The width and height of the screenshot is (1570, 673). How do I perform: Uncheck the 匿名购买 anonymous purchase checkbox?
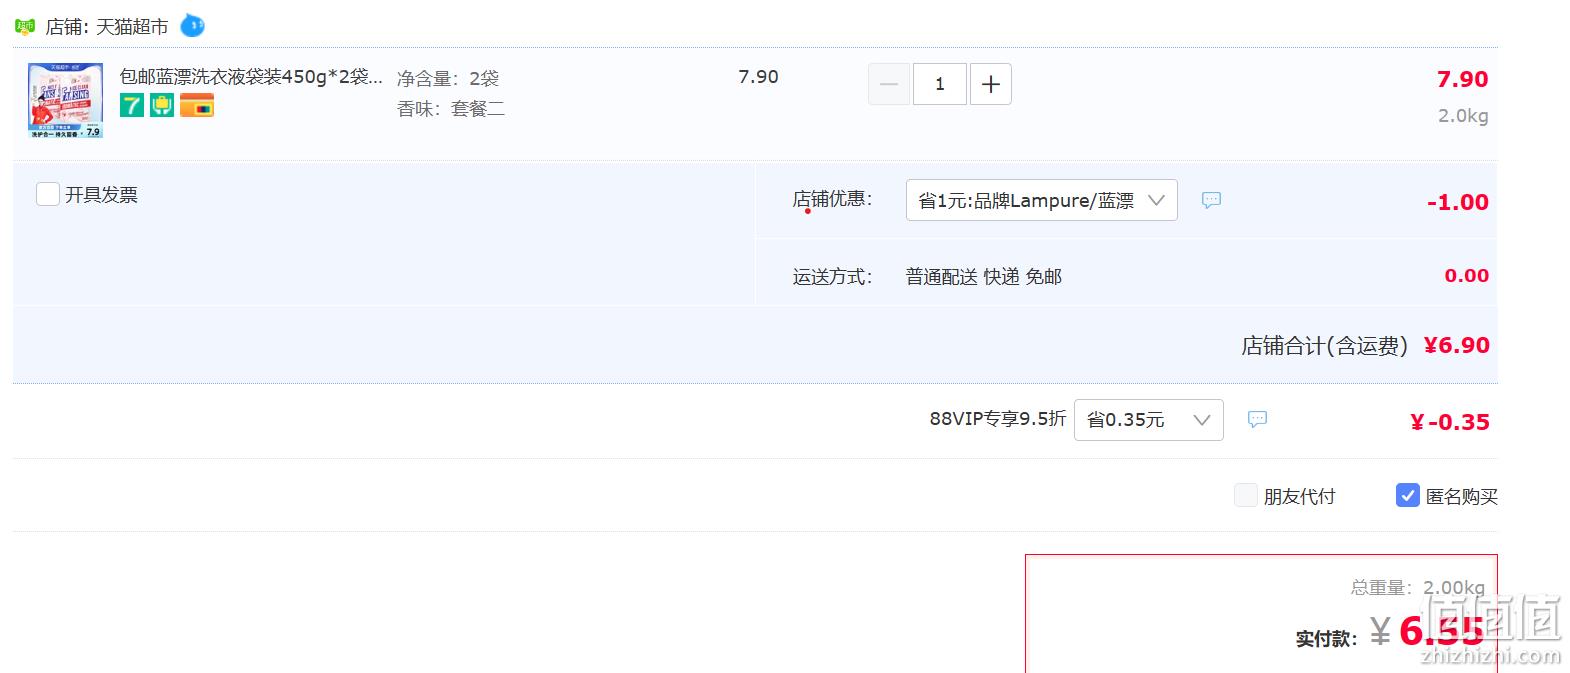click(1408, 495)
